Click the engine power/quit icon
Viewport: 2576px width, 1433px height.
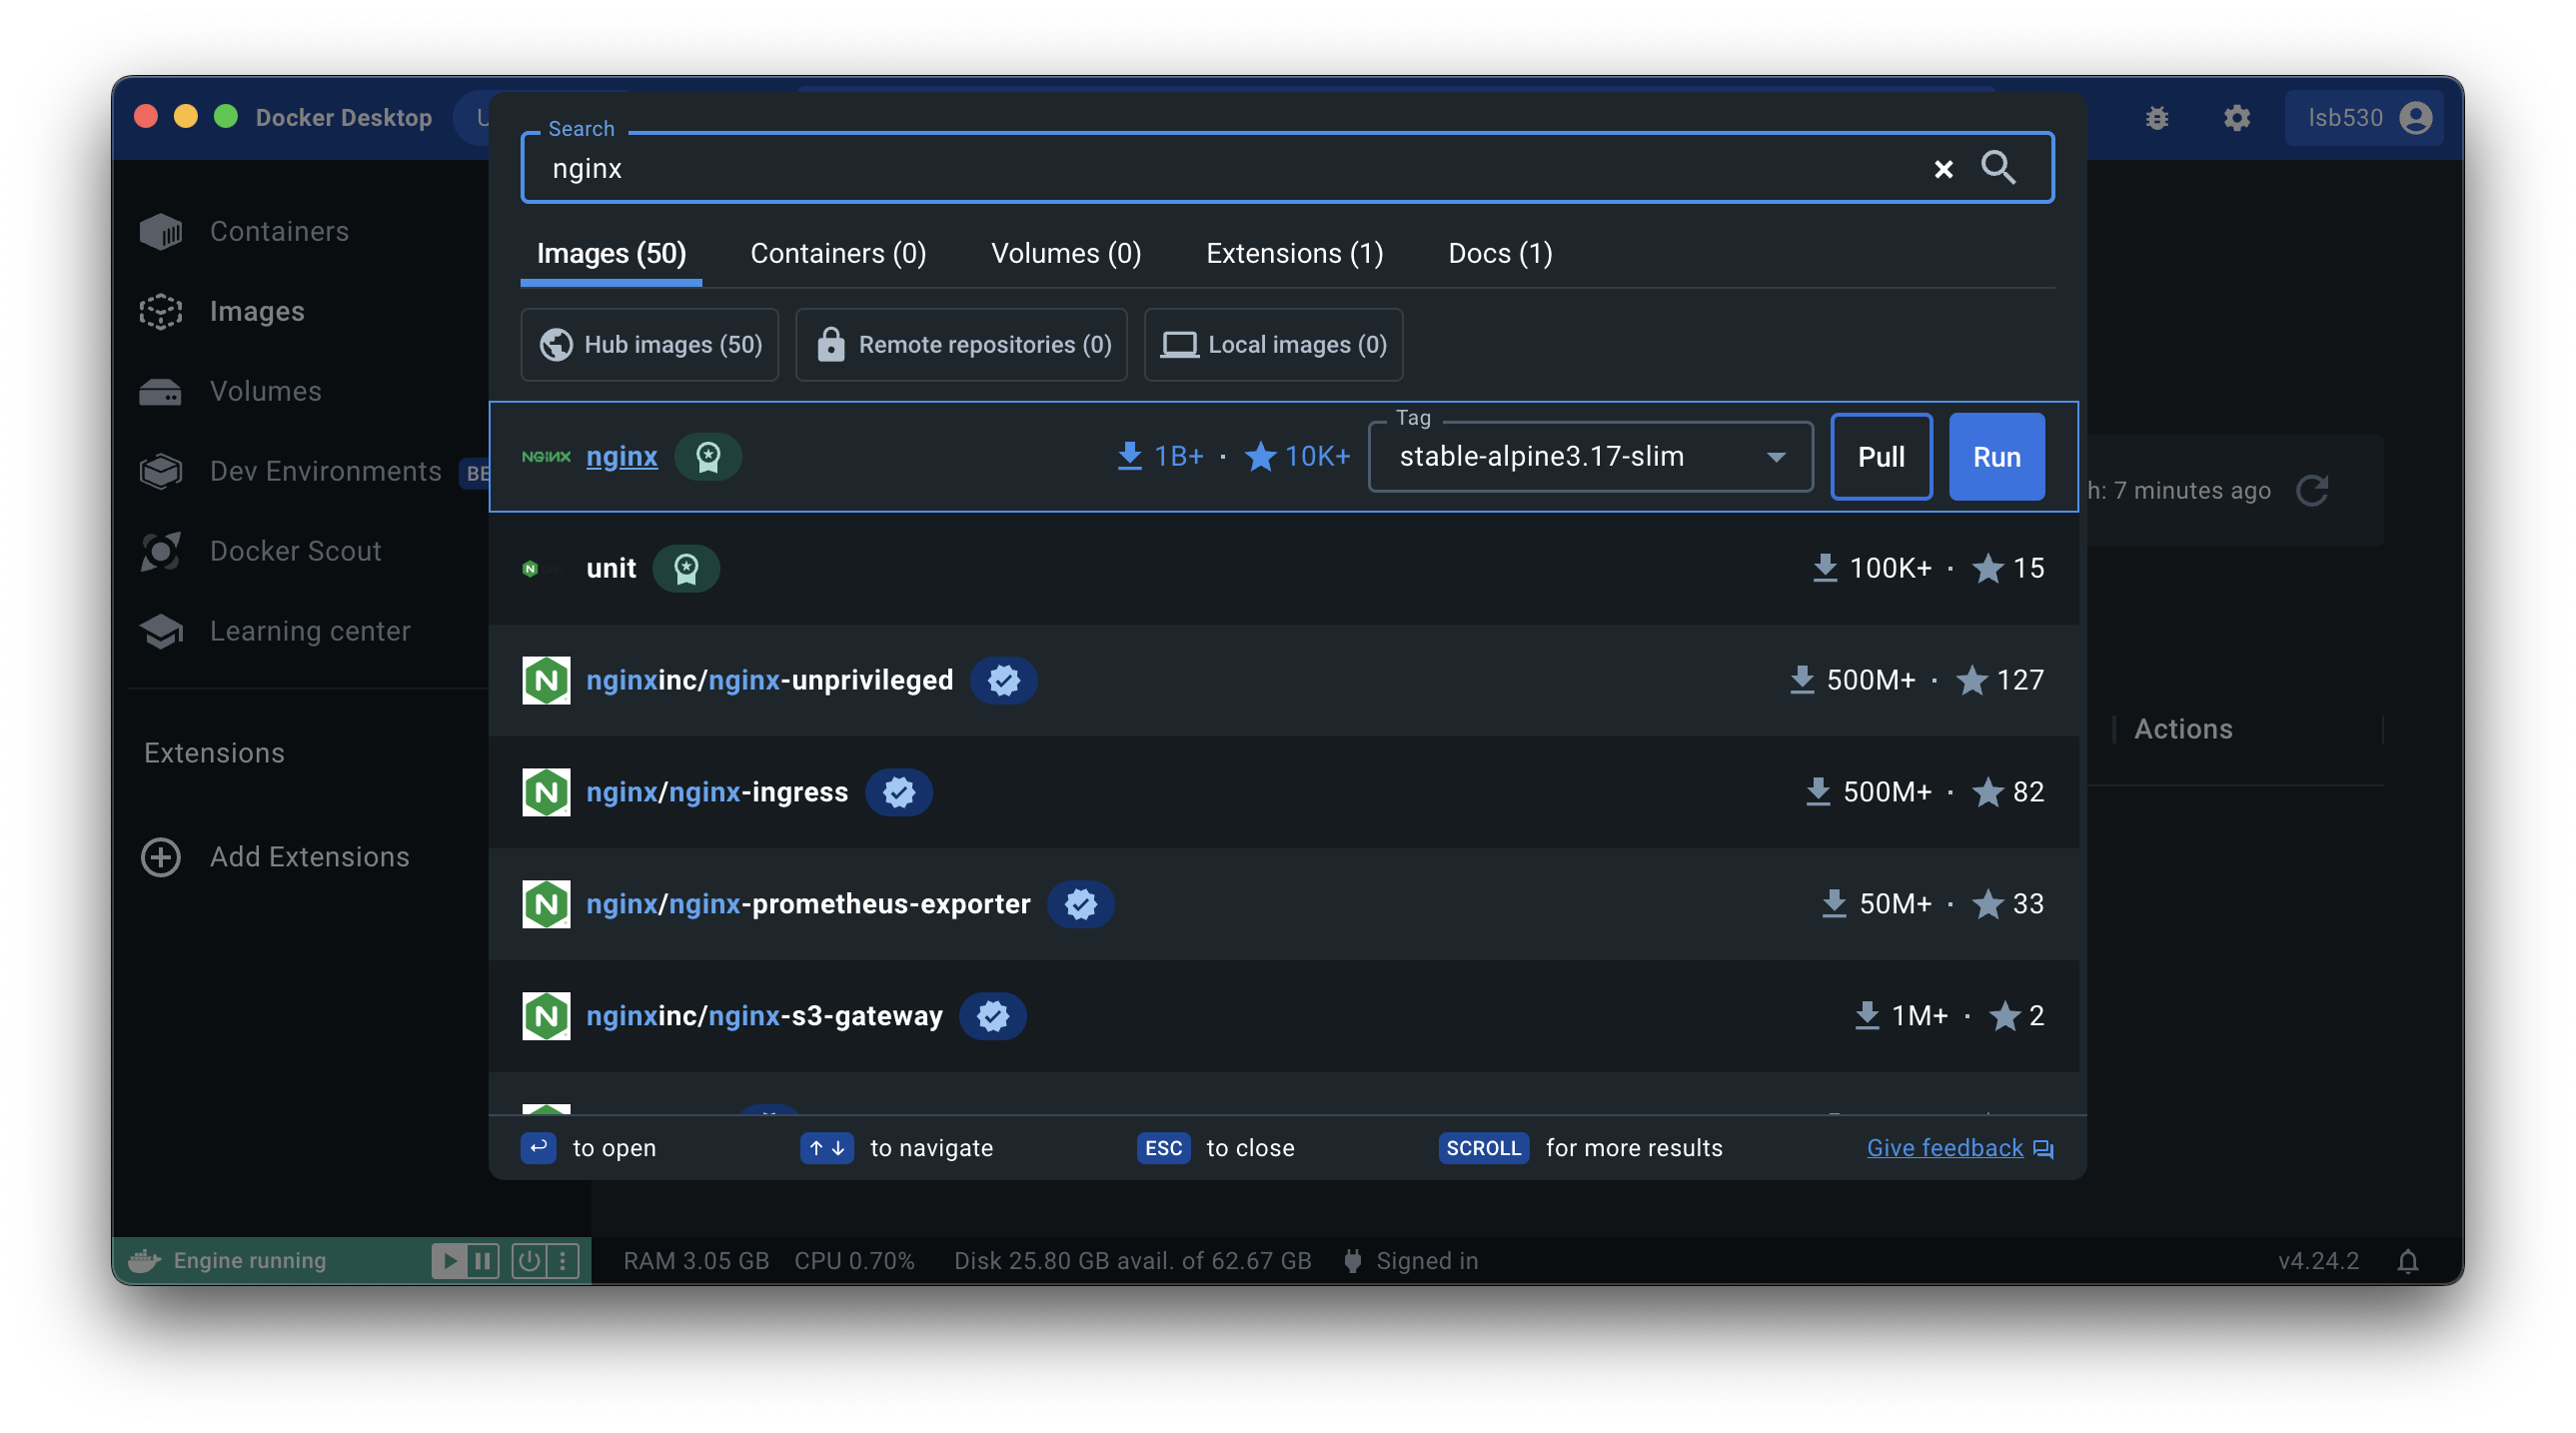coord(529,1261)
